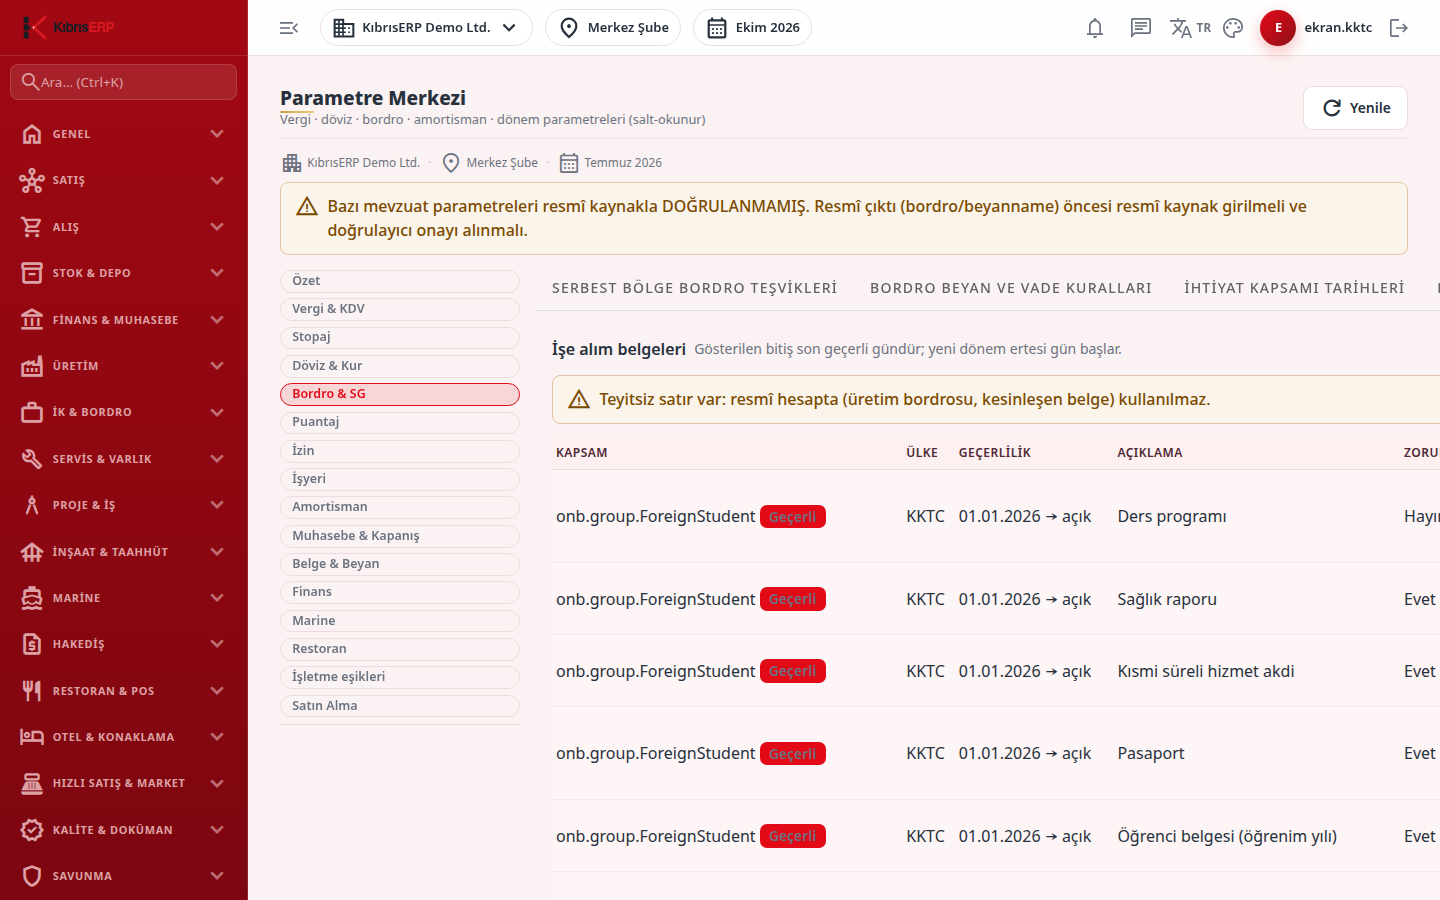
Task: Select the Stopaj category button
Action: tap(400, 337)
